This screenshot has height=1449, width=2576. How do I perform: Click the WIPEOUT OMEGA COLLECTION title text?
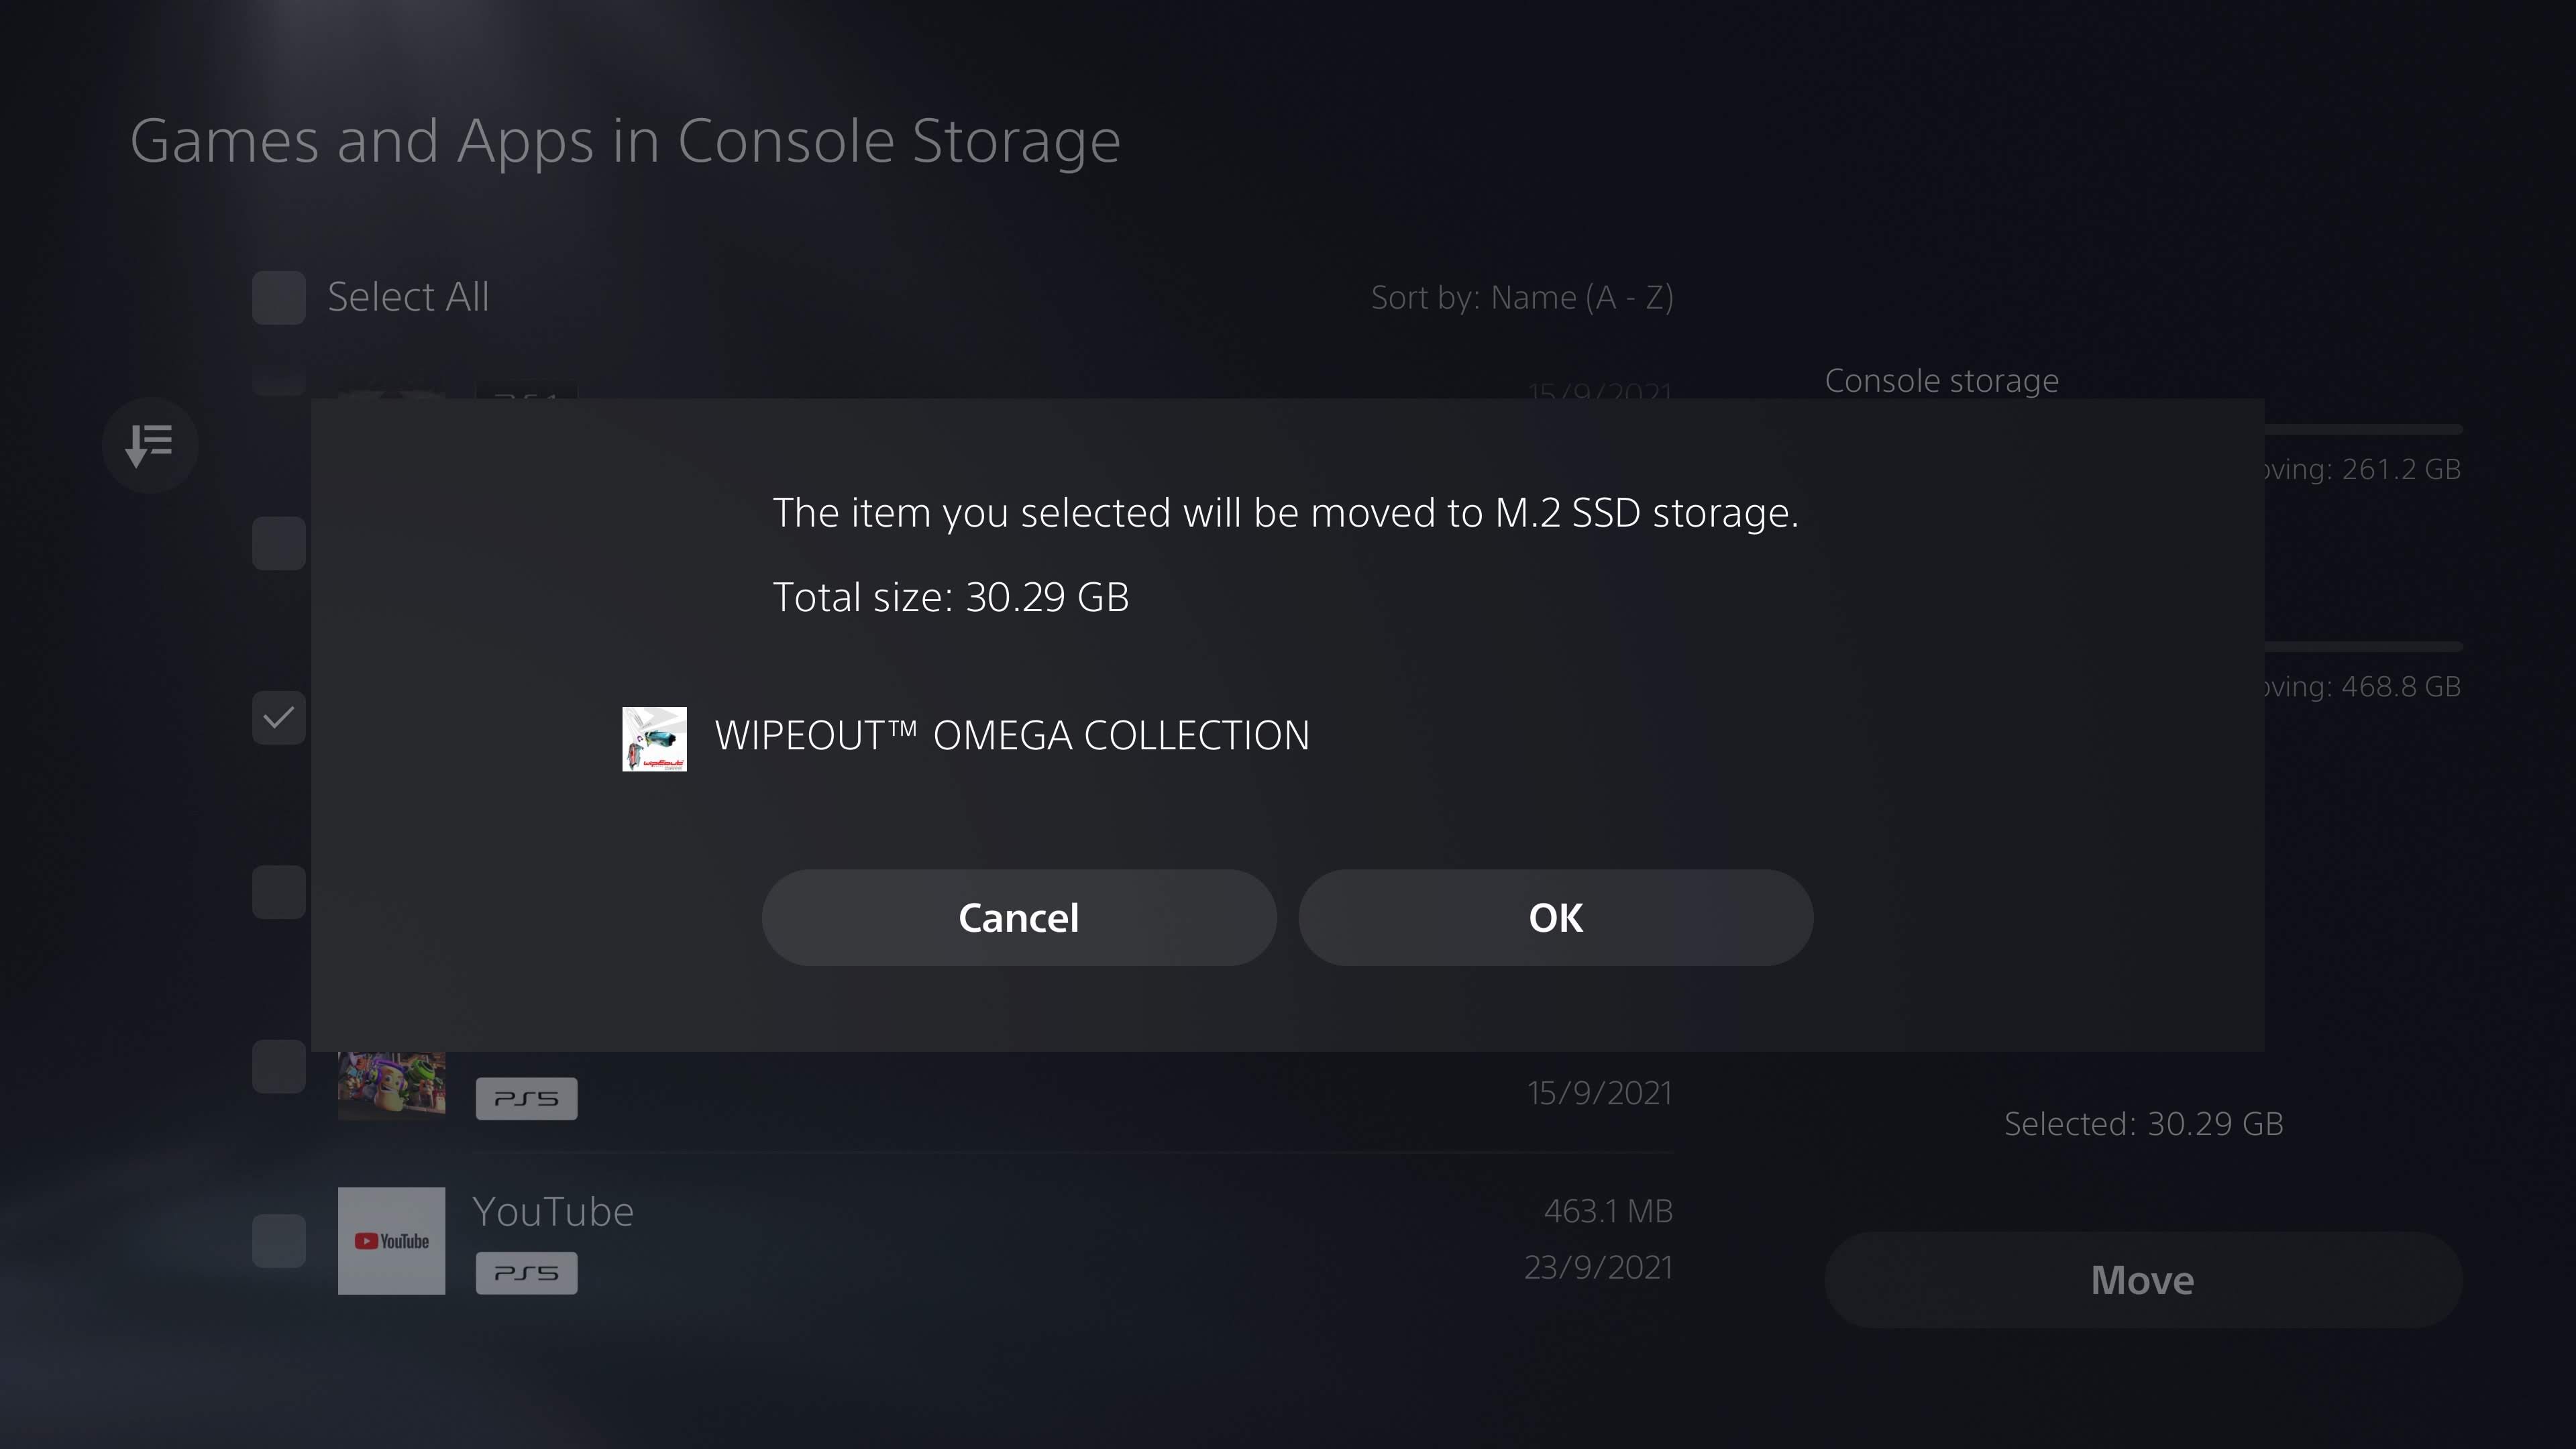coord(1011,736)
